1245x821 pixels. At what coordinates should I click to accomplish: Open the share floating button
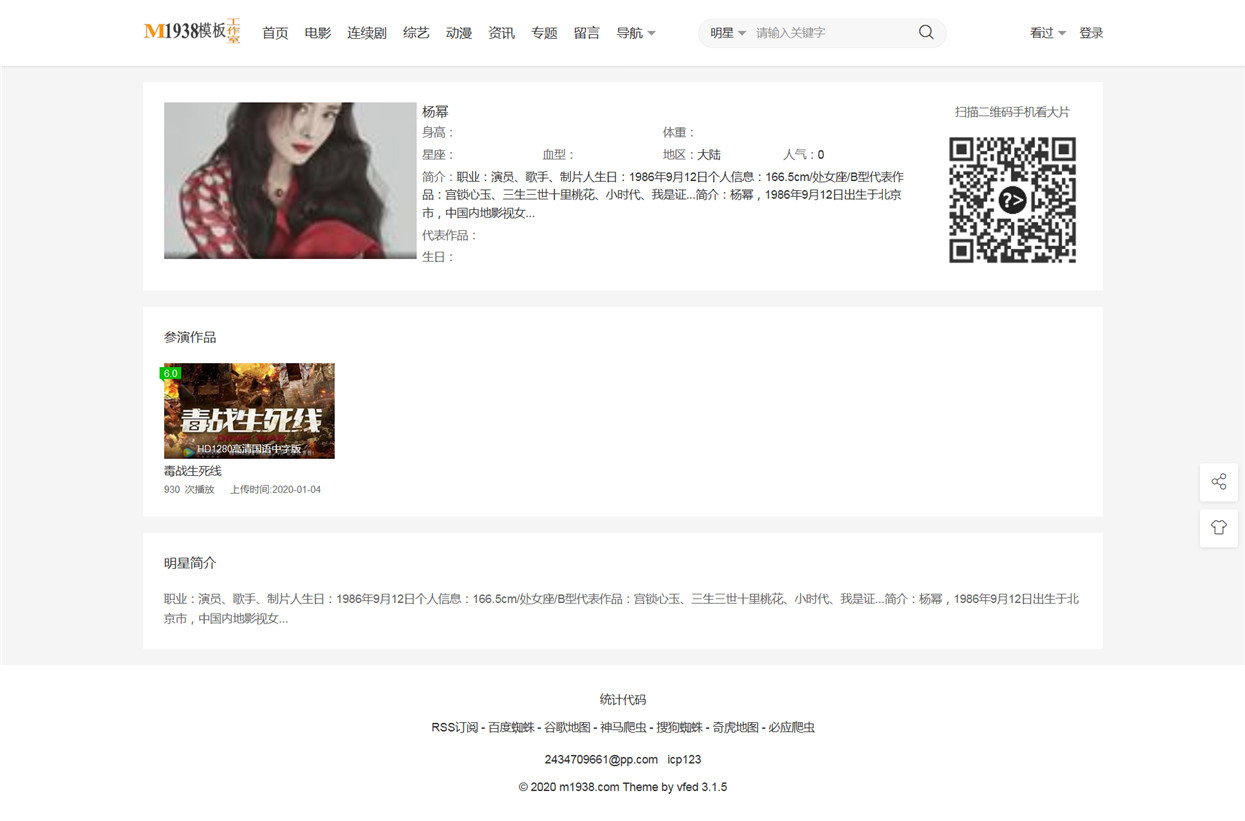(x=1218, y=482)
